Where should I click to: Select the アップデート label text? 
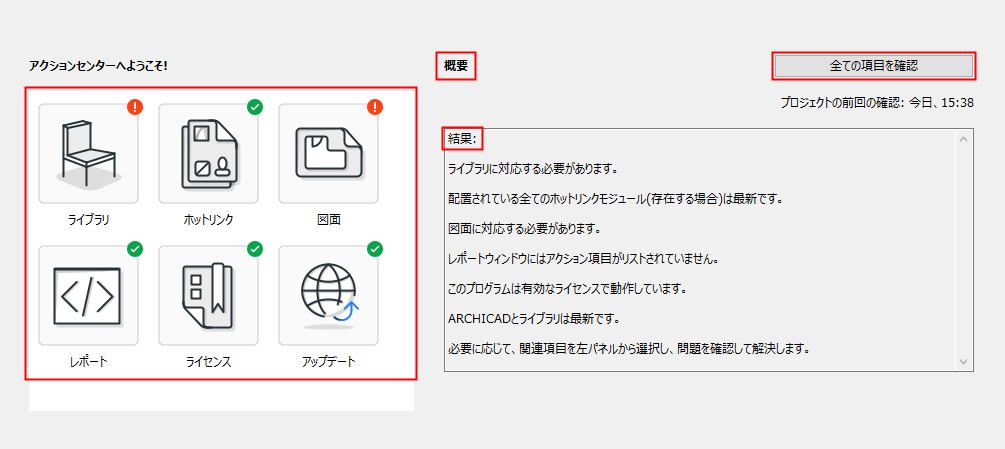point(329,362)
